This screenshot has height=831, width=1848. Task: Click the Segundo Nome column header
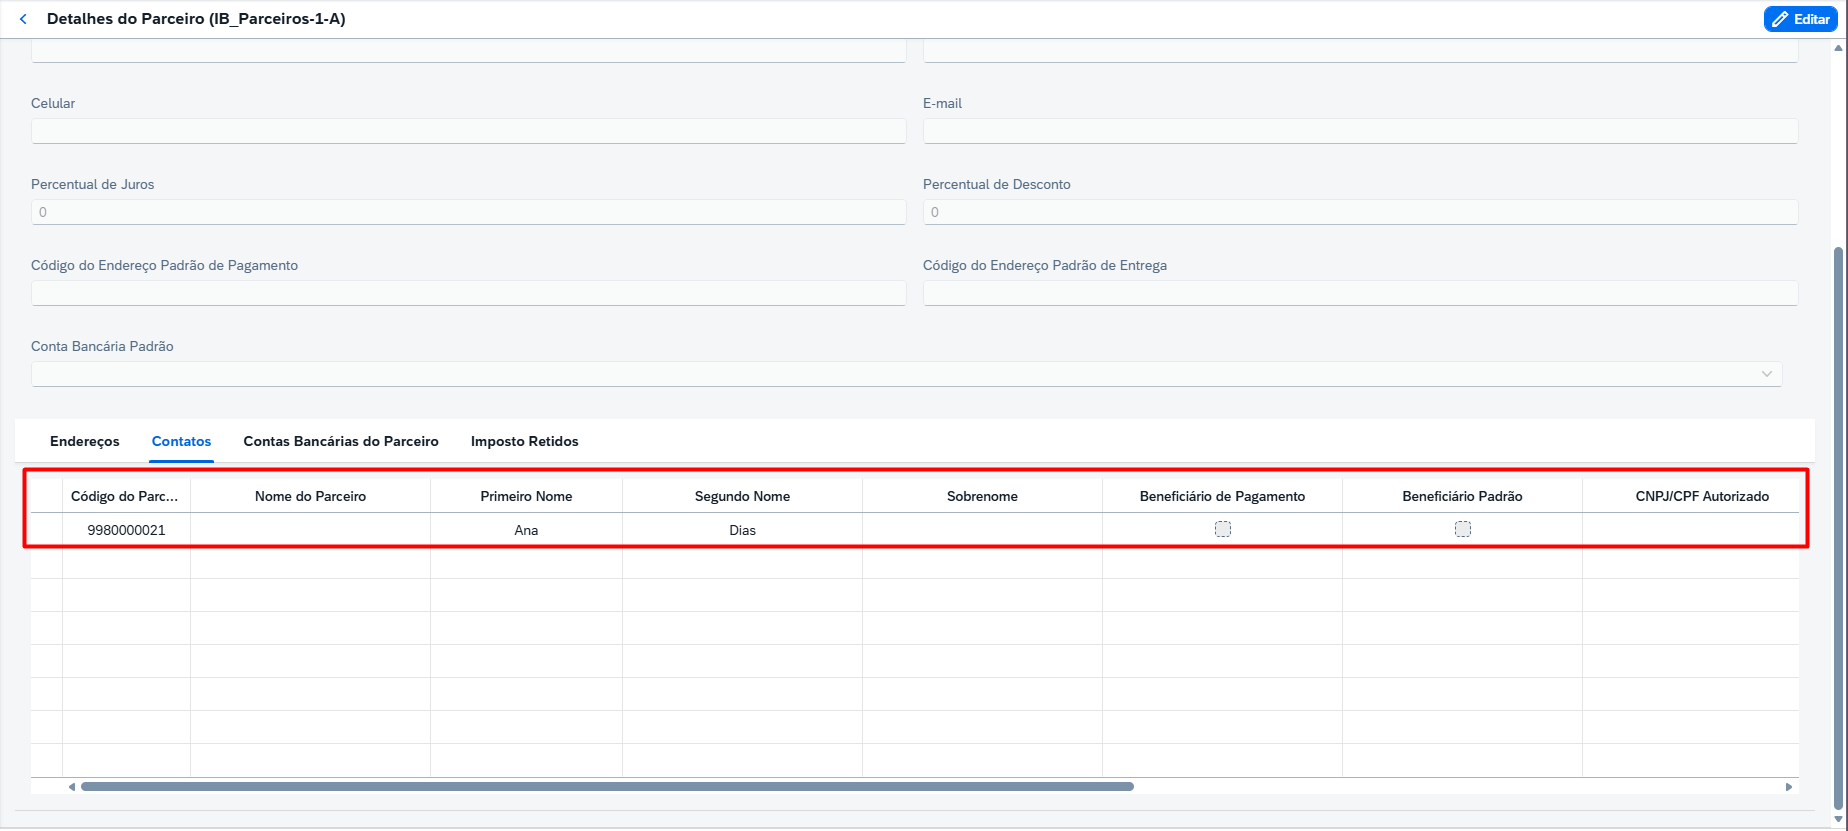pyautogui.click(x=742, y=496)
